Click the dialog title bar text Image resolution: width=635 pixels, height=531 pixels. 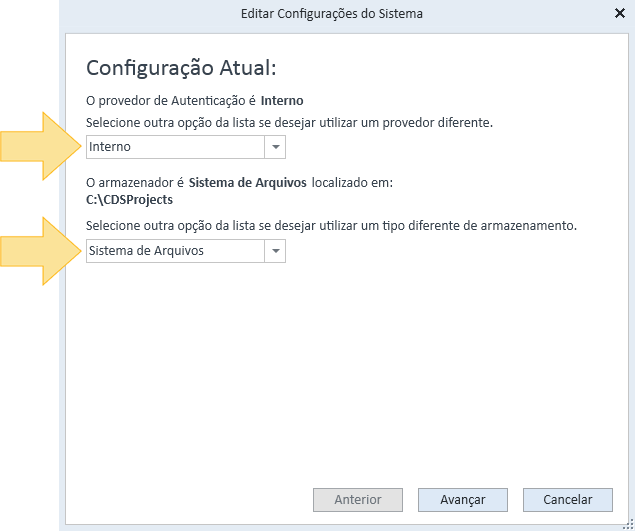tap(332, 13)
